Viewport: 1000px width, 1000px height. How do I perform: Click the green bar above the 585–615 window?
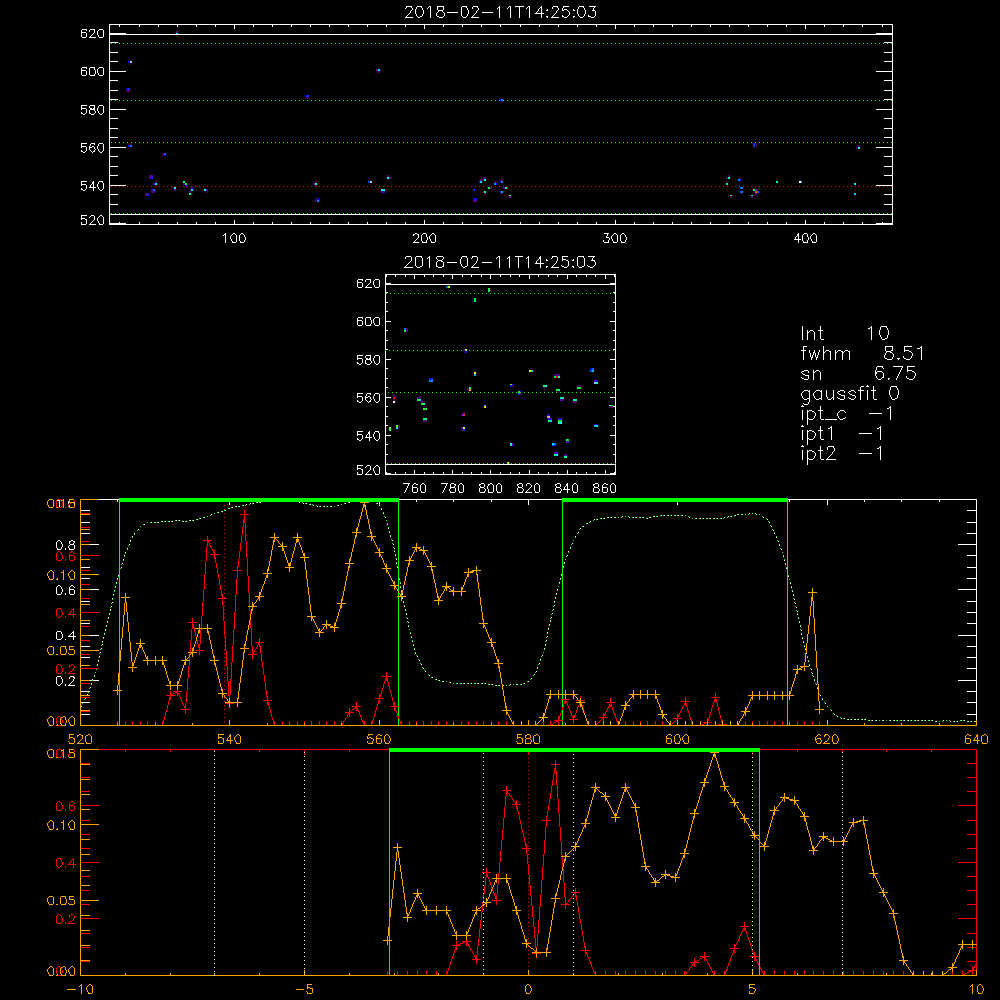[675, 501]
